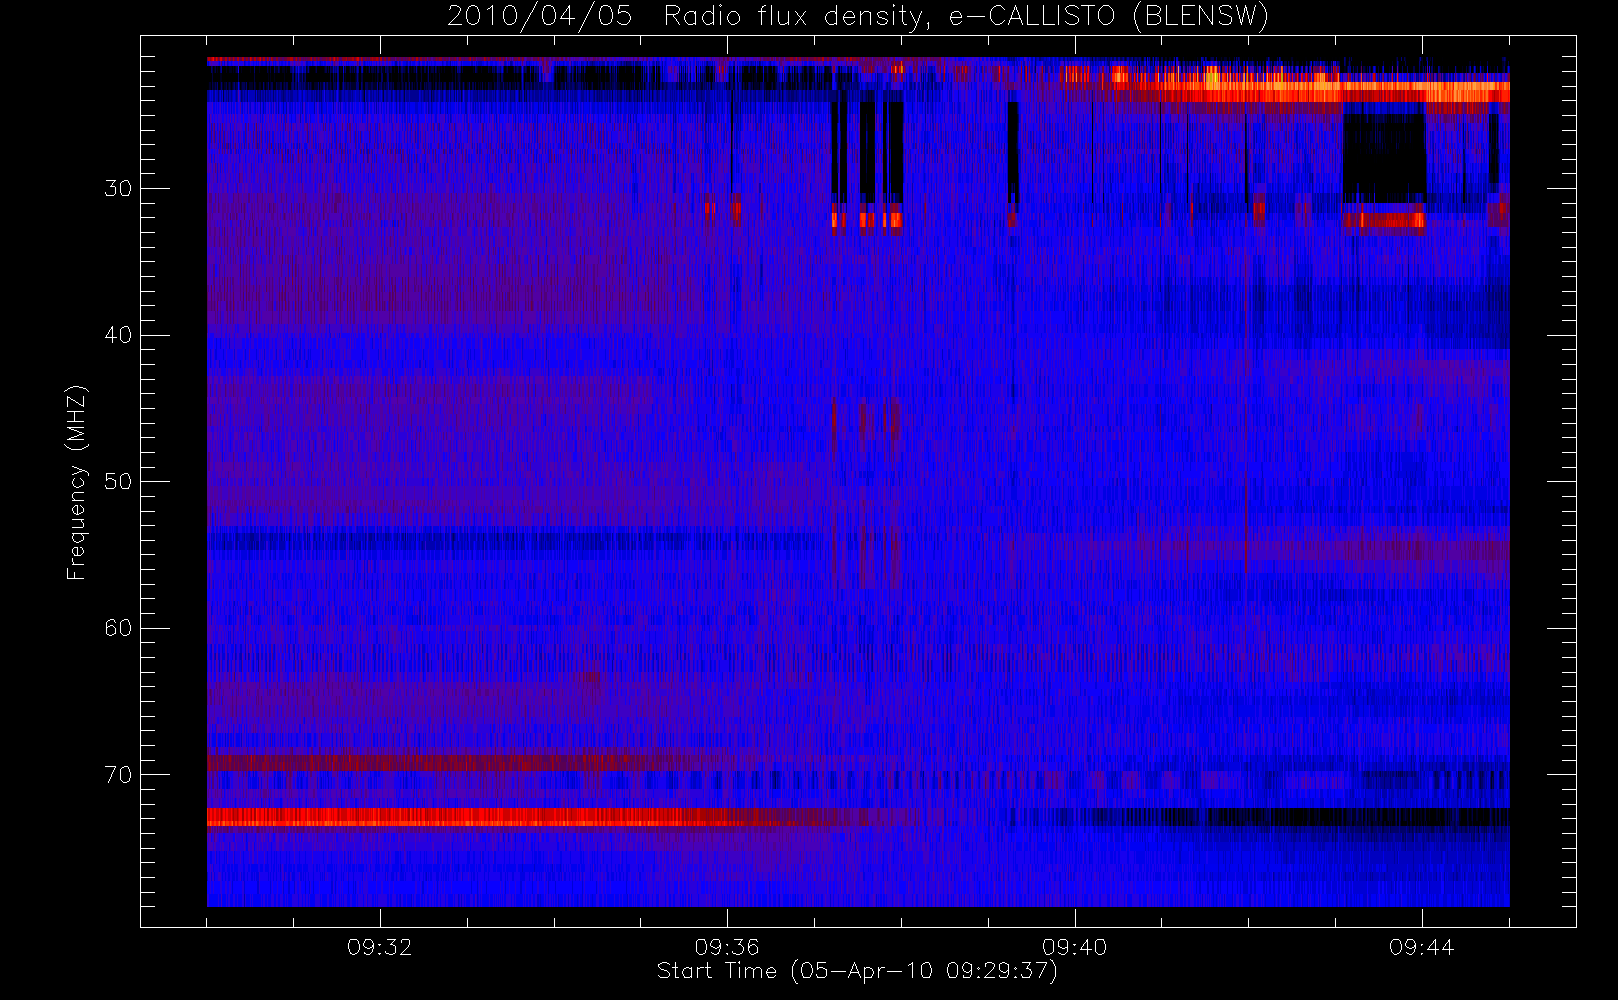Click the '09:40' time tick label

pyautogui.click(x=1074, y=947)
